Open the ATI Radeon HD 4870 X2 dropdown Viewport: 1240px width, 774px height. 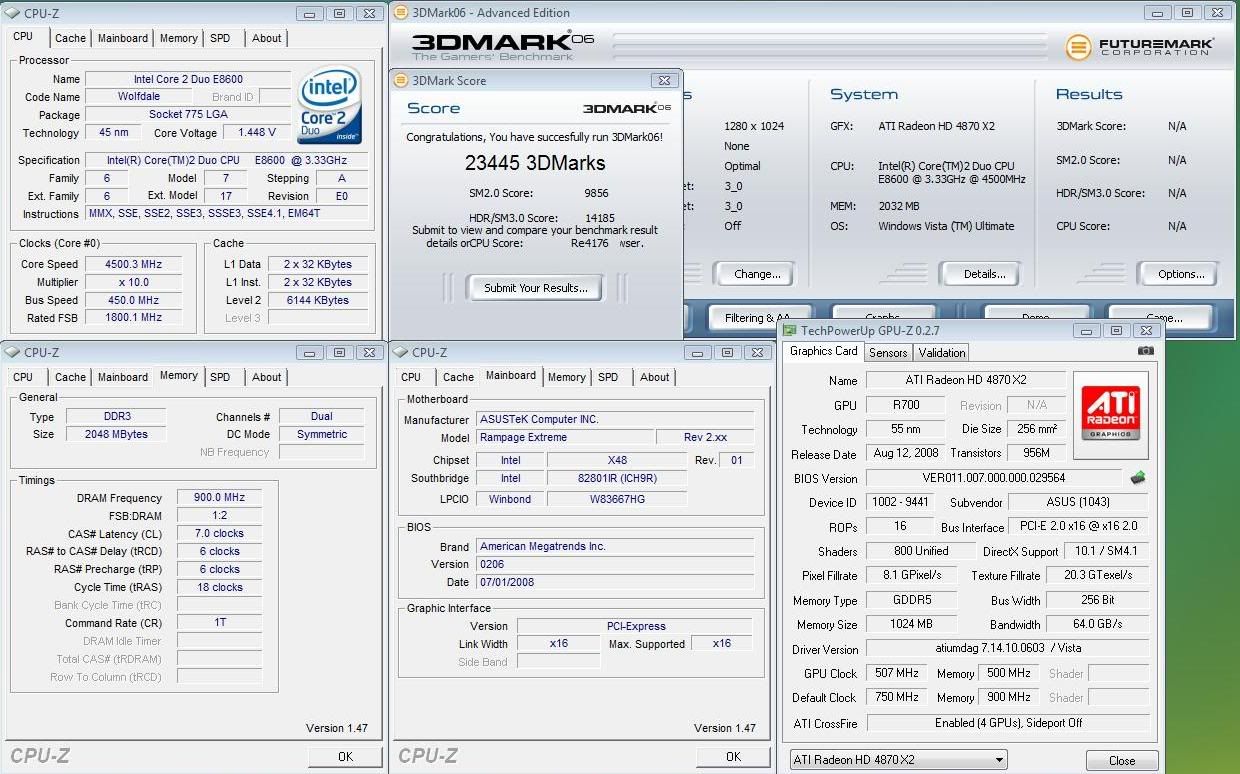click(x=898, y=760)
